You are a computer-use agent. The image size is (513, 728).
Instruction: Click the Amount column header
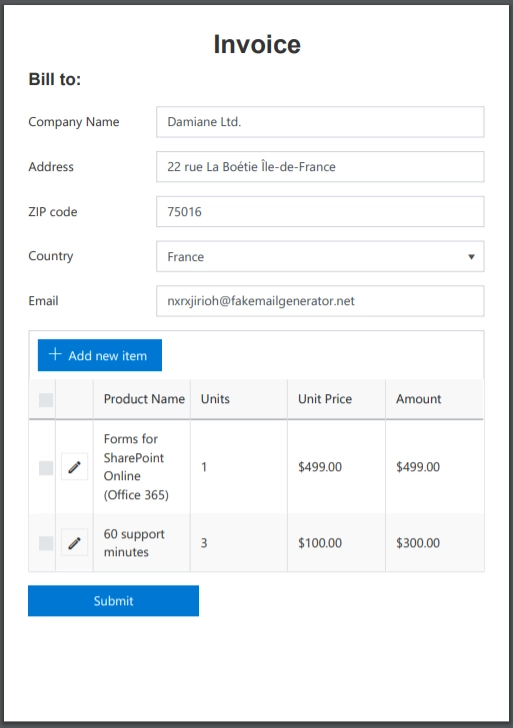point(435,399)
